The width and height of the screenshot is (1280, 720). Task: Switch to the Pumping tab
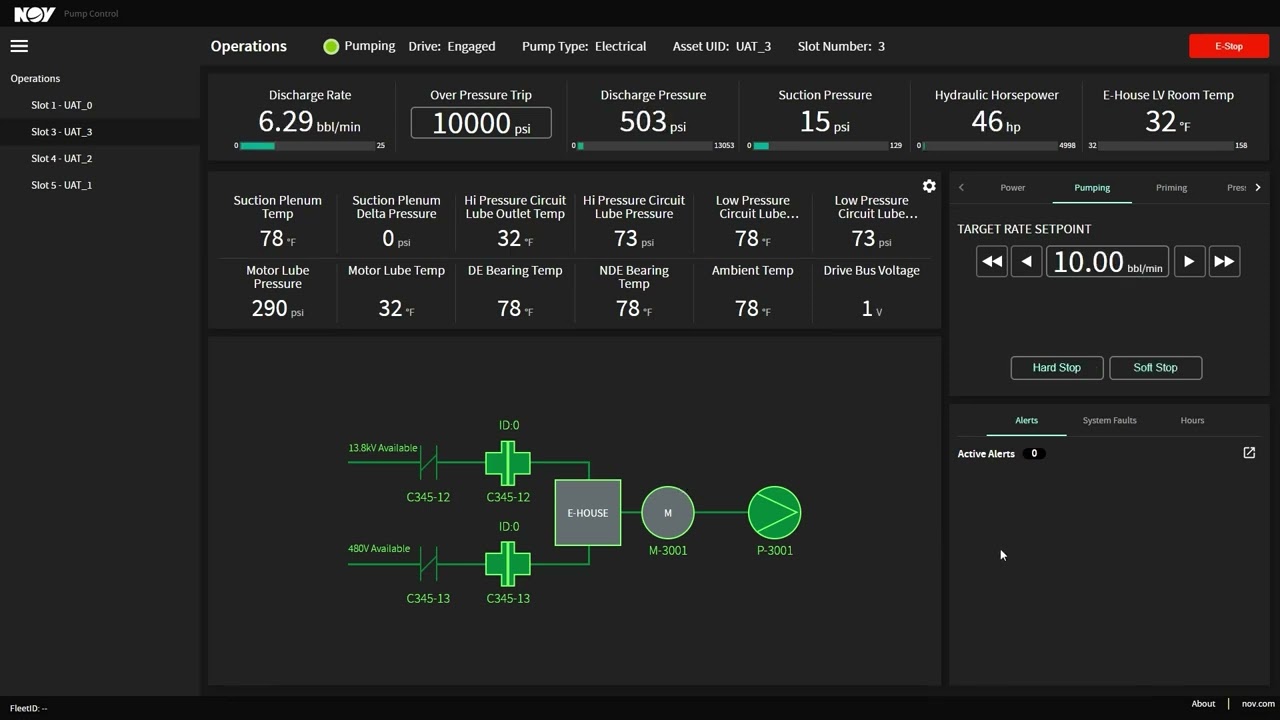(x=1092, y=188)
